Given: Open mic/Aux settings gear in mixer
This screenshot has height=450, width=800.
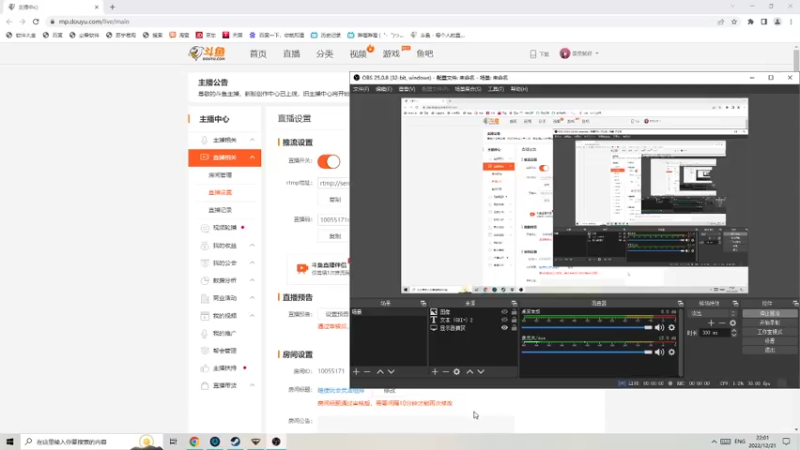Looking at the screenshot, I should click(x=672, y=352).
